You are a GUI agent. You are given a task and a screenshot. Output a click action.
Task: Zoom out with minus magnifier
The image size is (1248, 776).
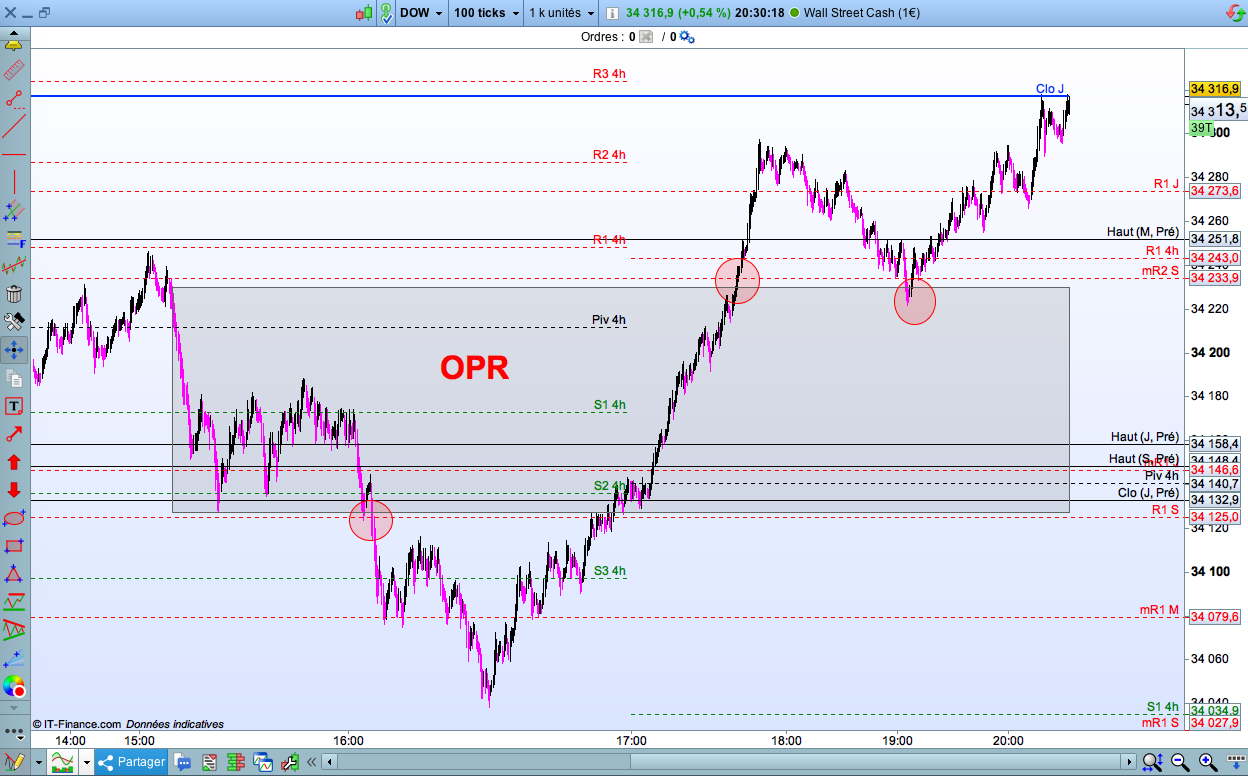pos(1180,762)
